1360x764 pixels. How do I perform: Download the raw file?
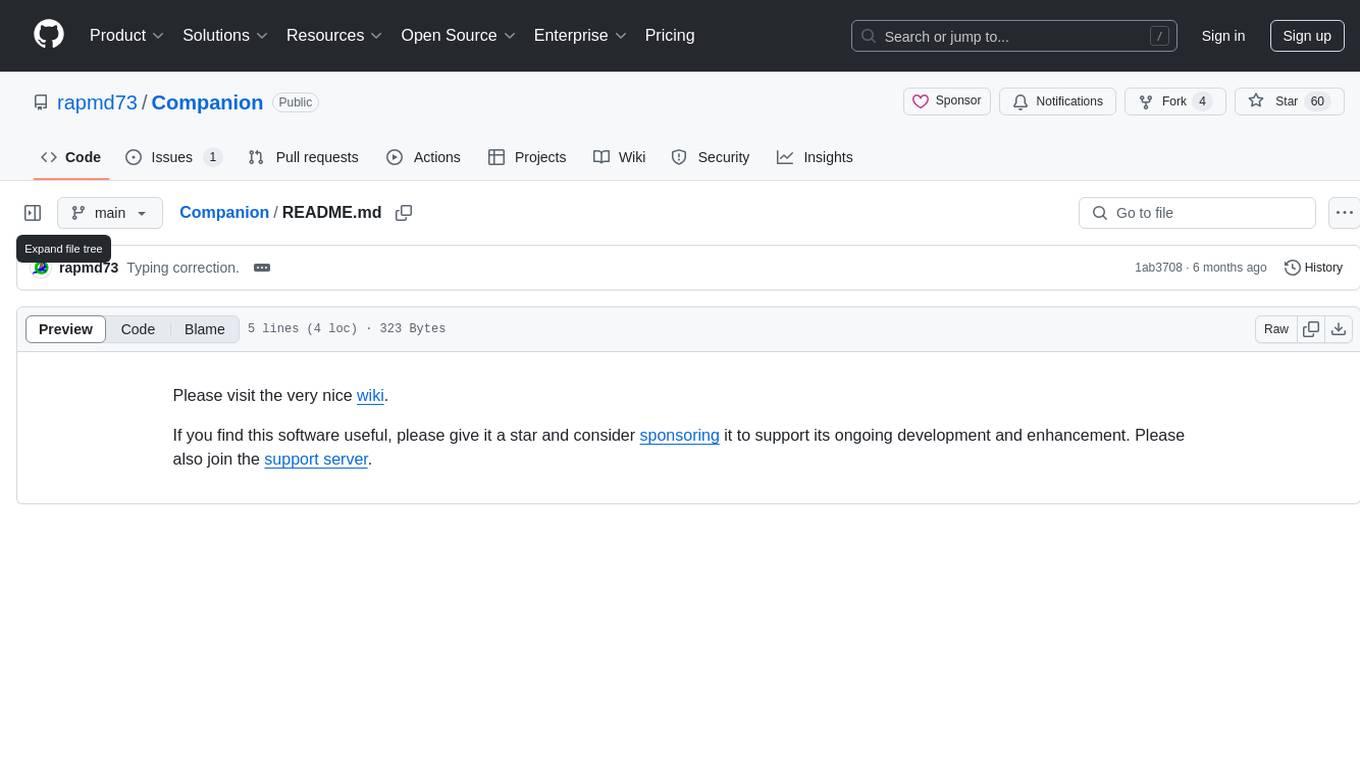(1339, 329)
